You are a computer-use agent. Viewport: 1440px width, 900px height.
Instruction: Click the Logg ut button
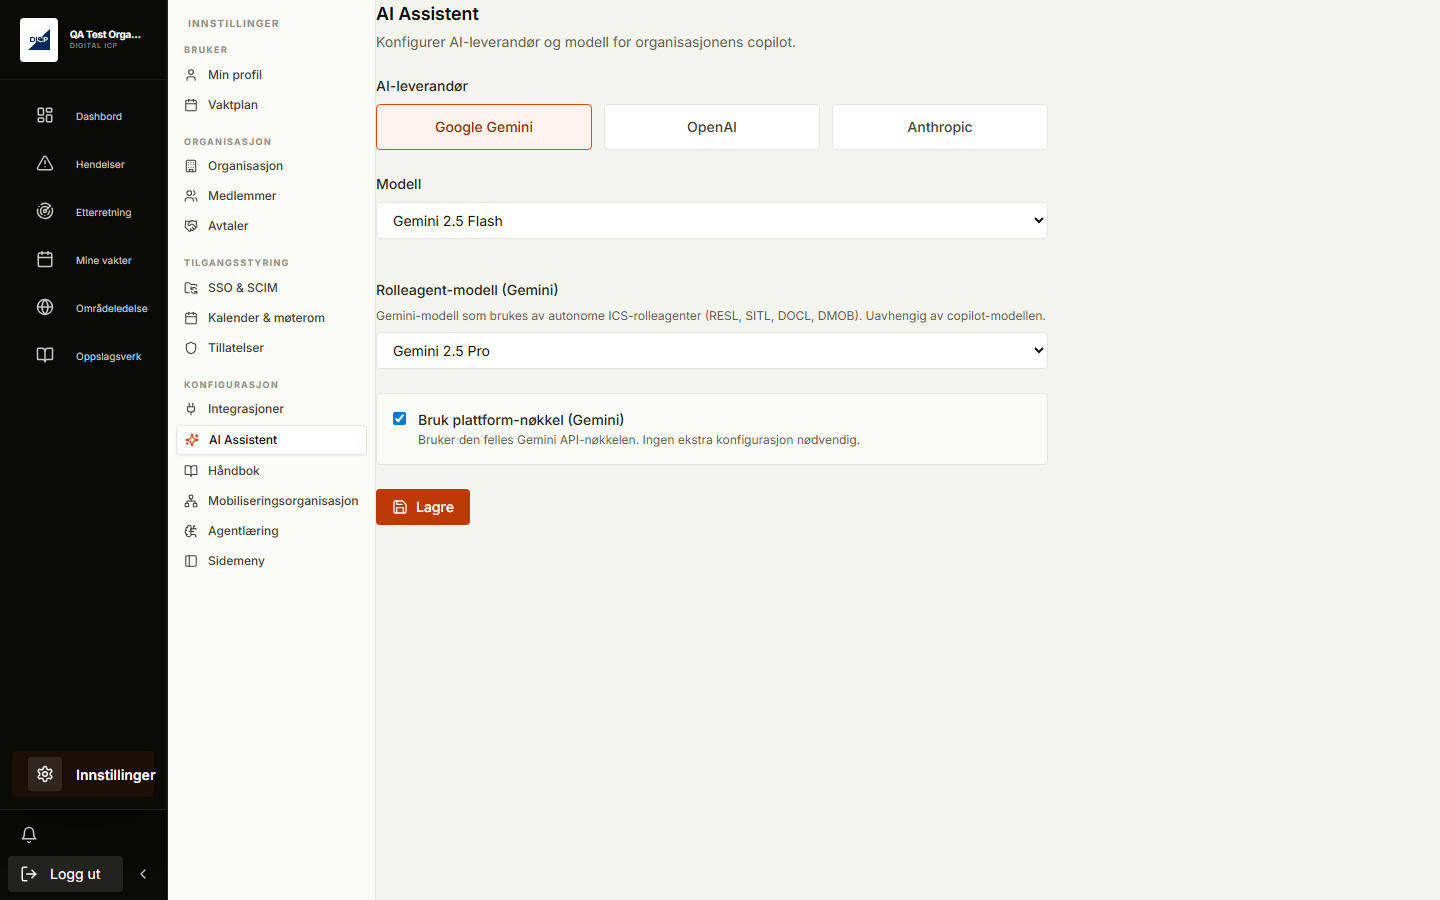coord(65,874)
